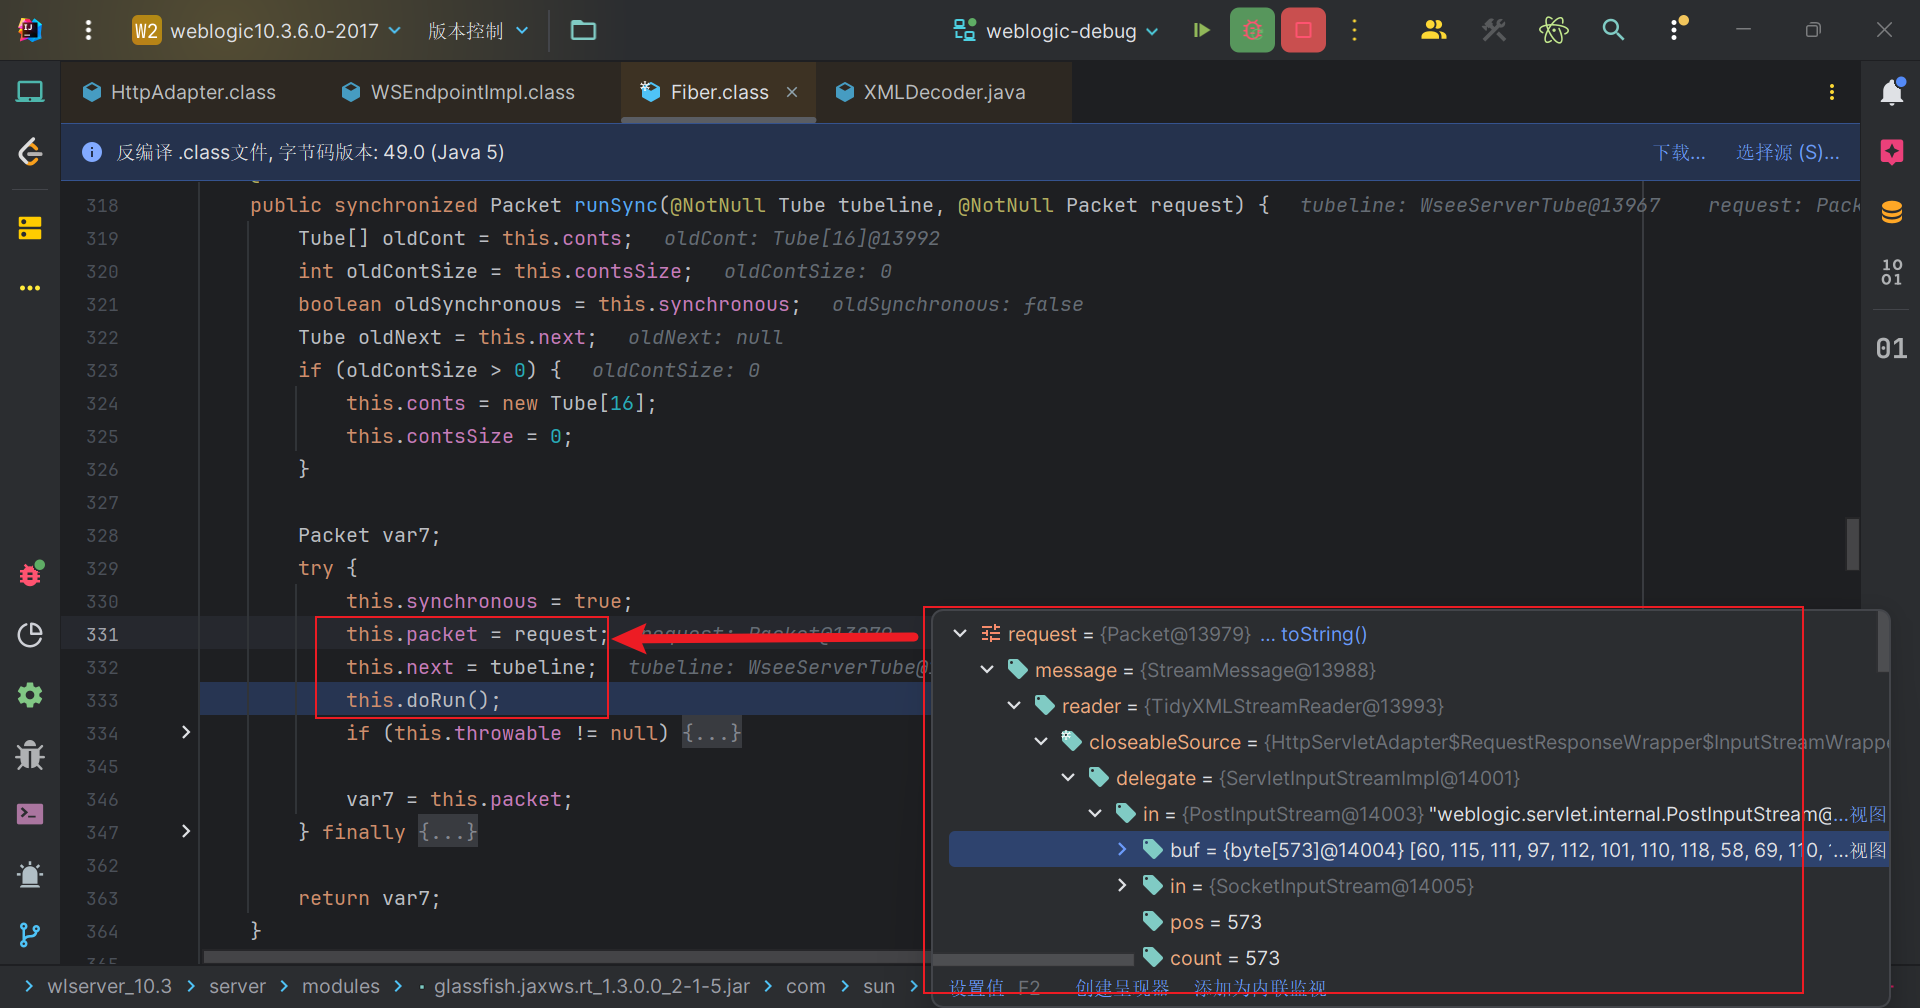Open the yellow Structure tool window
The width and height of the screenshot is (1920, 1008).
[x=30, y=228]
